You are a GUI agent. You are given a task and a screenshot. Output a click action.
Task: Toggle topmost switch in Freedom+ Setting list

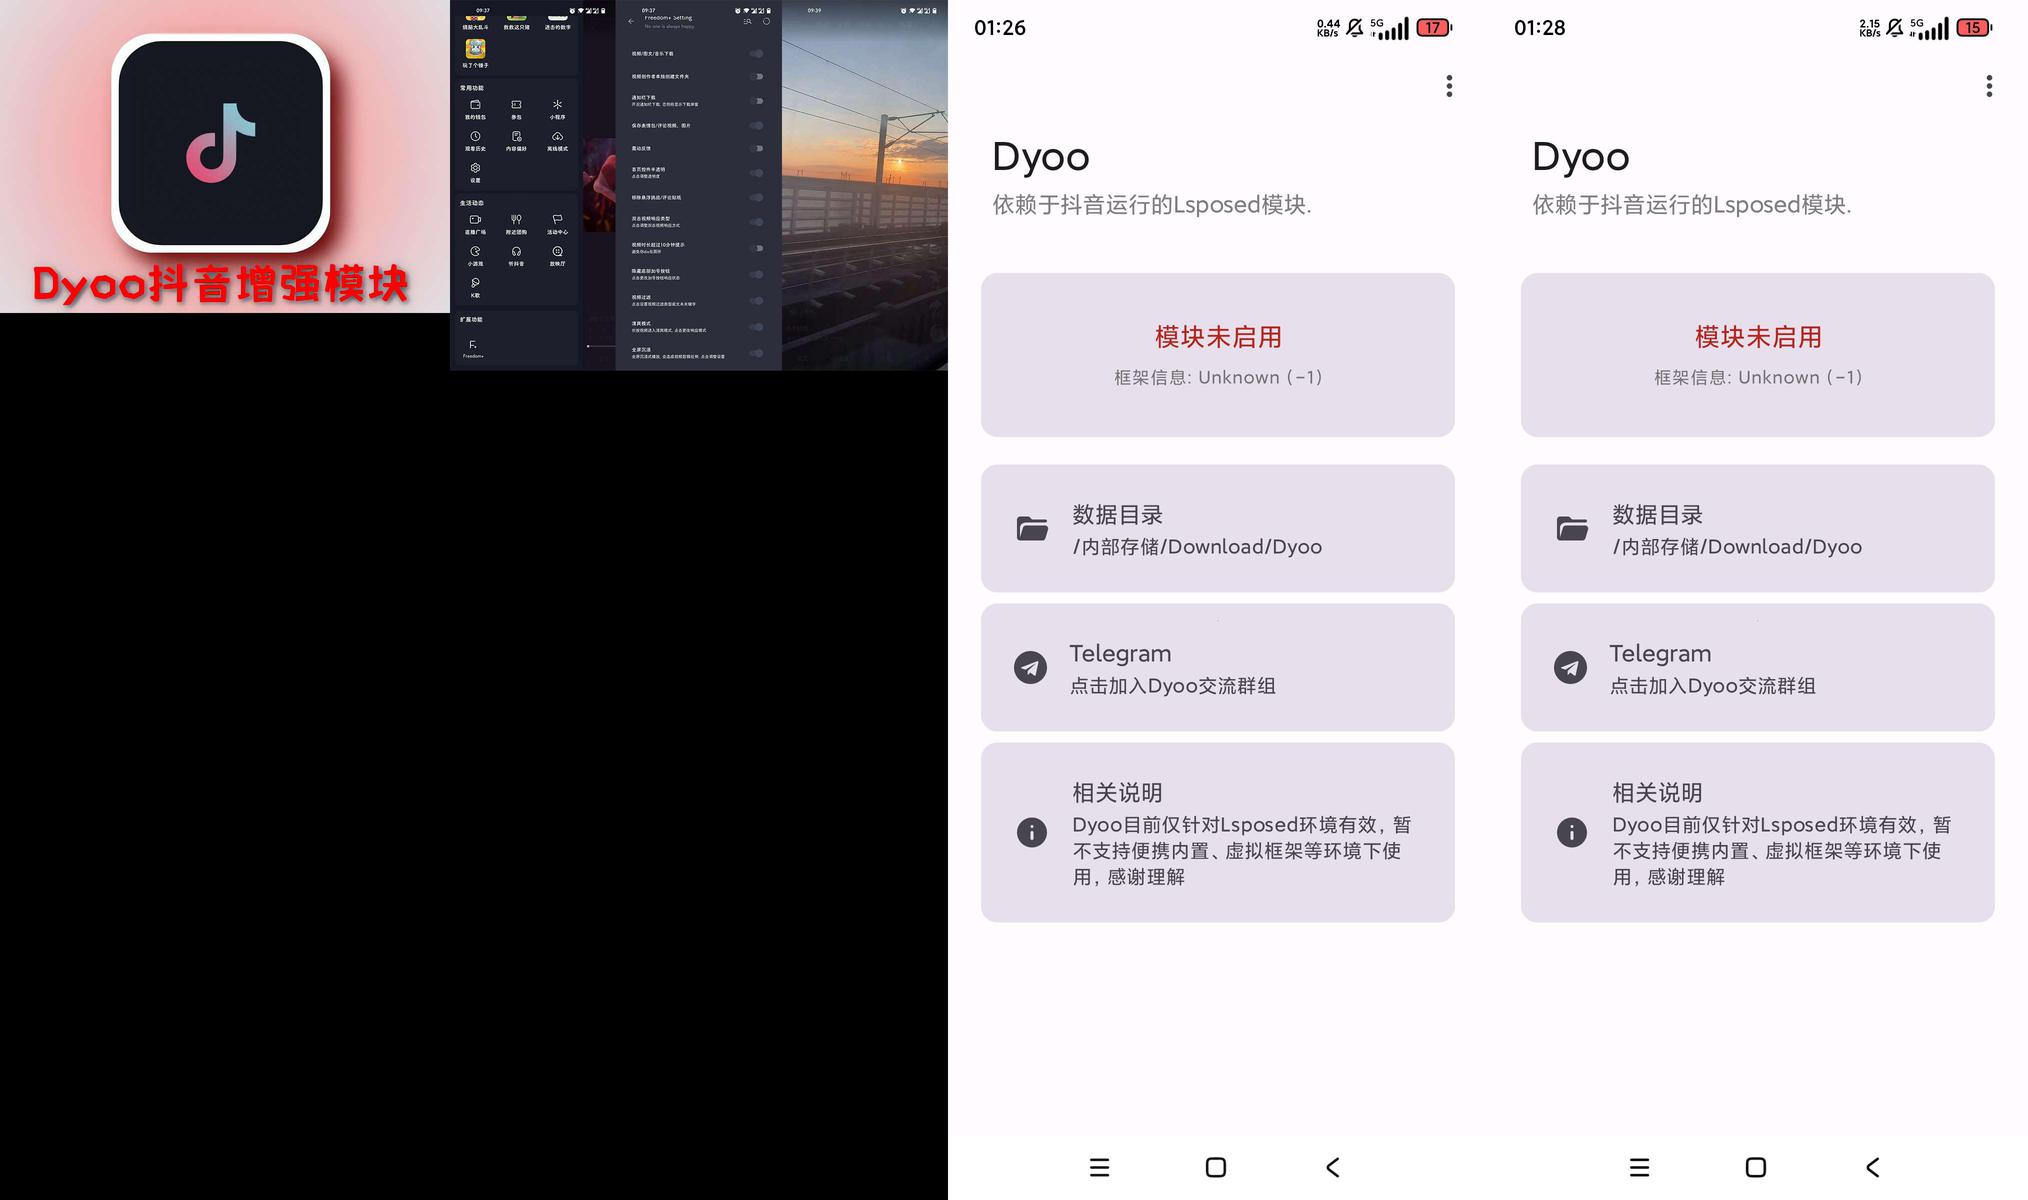click(757, 54)
